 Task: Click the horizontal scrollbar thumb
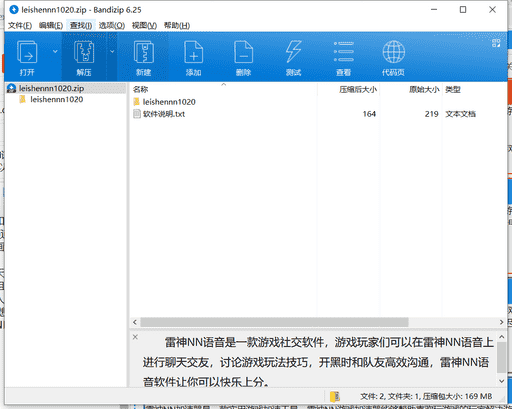pyautogui.click(x=274, y=322)
